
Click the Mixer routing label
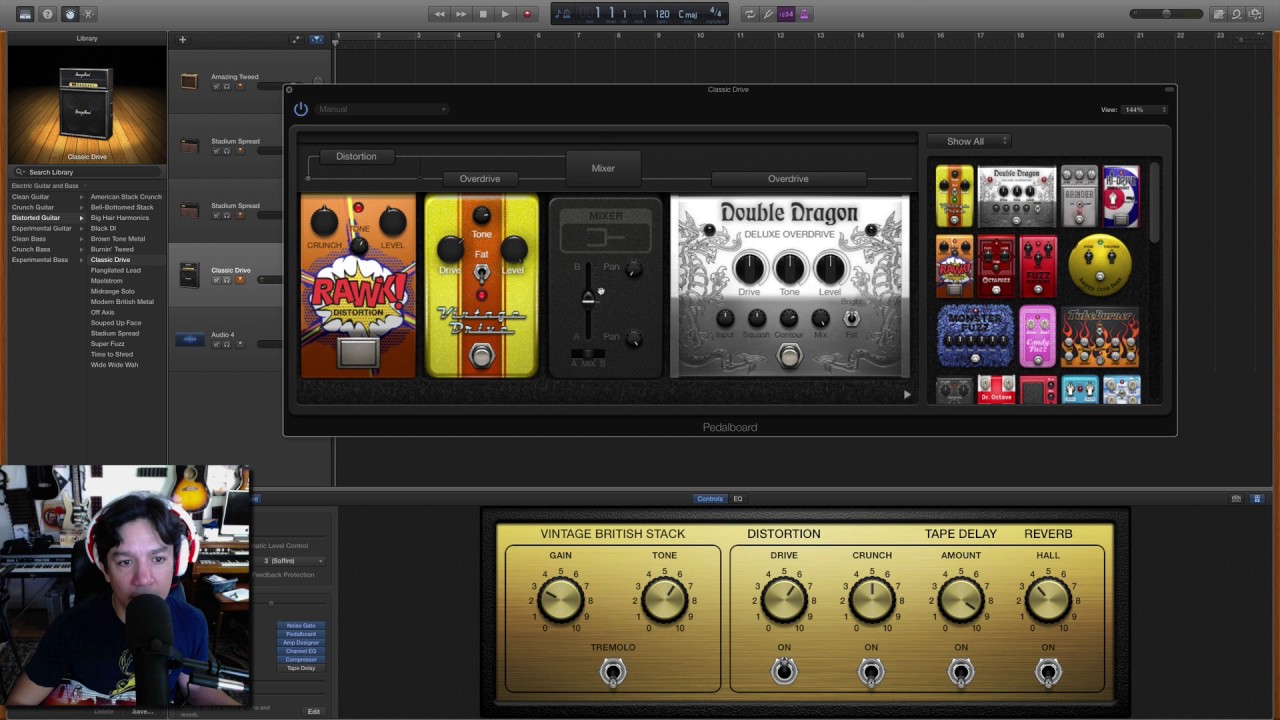click(603, 168)
